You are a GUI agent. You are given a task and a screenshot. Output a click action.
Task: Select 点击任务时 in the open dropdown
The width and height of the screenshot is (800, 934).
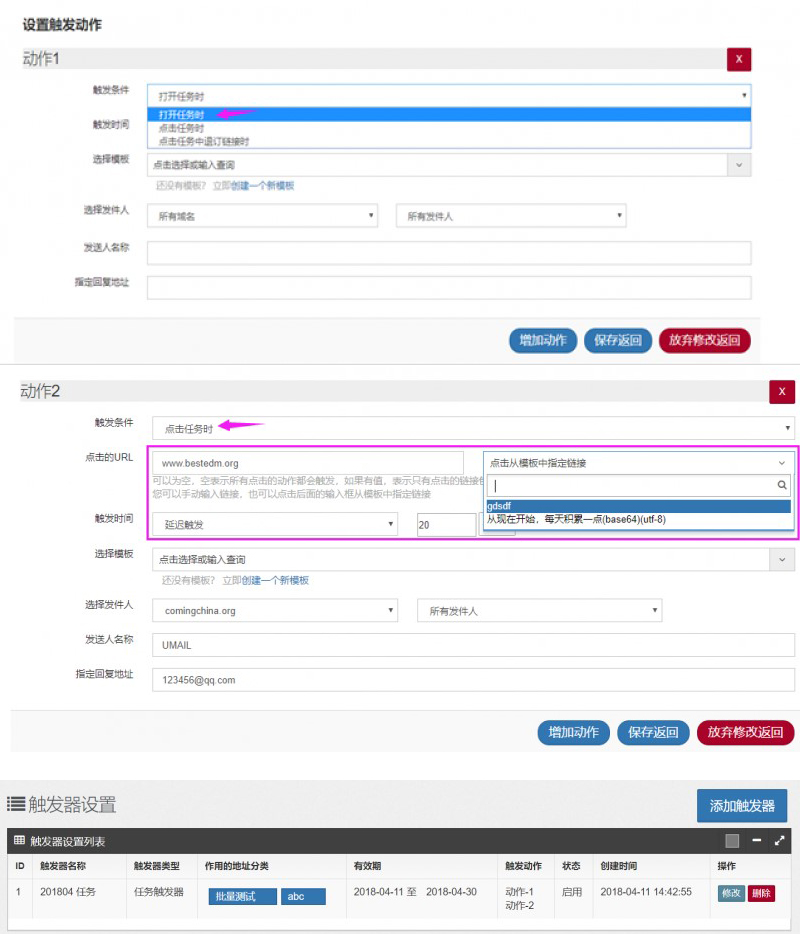click(x=181, y=128)
